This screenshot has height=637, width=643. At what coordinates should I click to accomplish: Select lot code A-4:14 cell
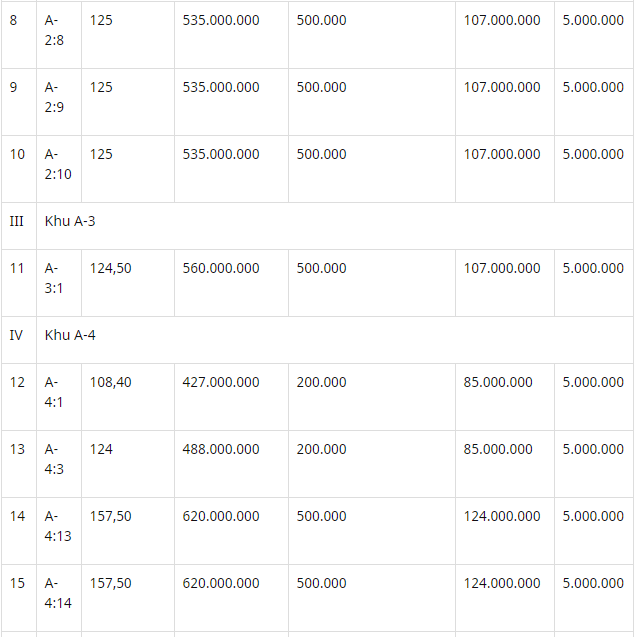coord(59,598)
